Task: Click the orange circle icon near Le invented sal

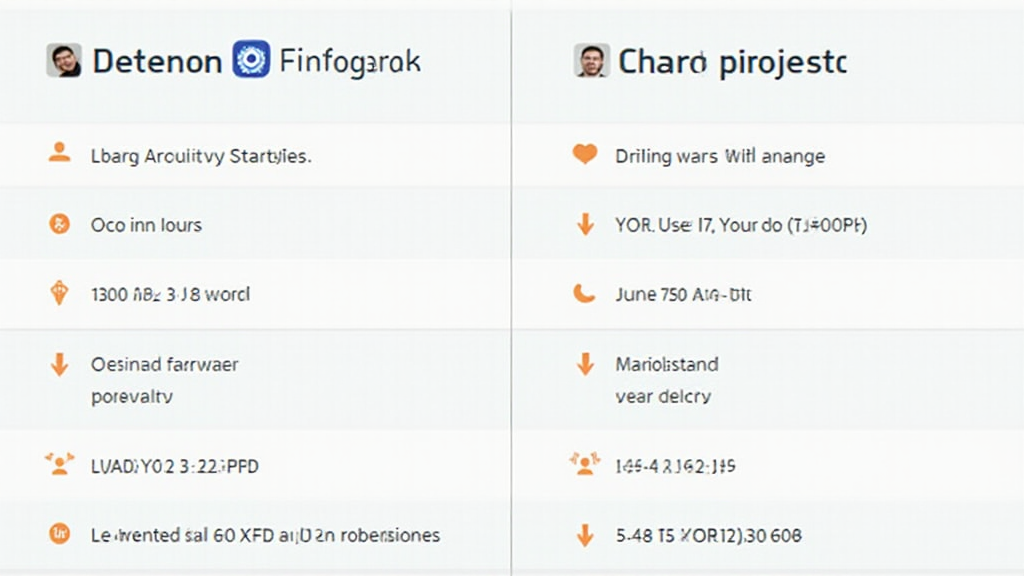Action: 58,534
